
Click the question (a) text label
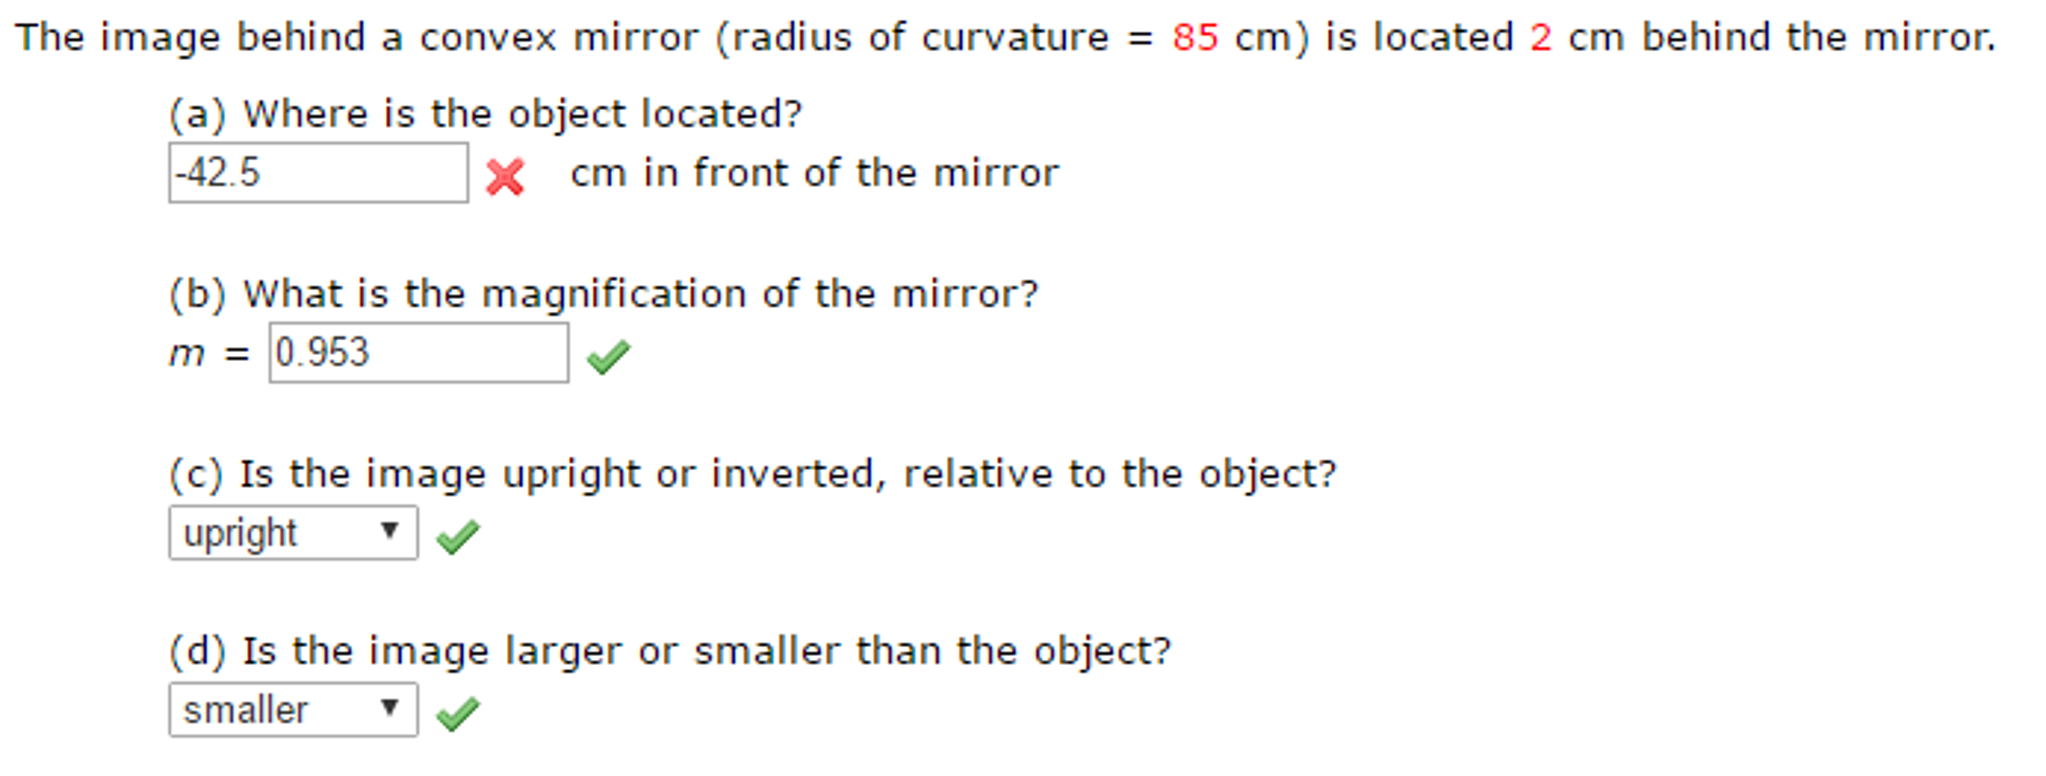pyautogui.click(x=485, y=113)
